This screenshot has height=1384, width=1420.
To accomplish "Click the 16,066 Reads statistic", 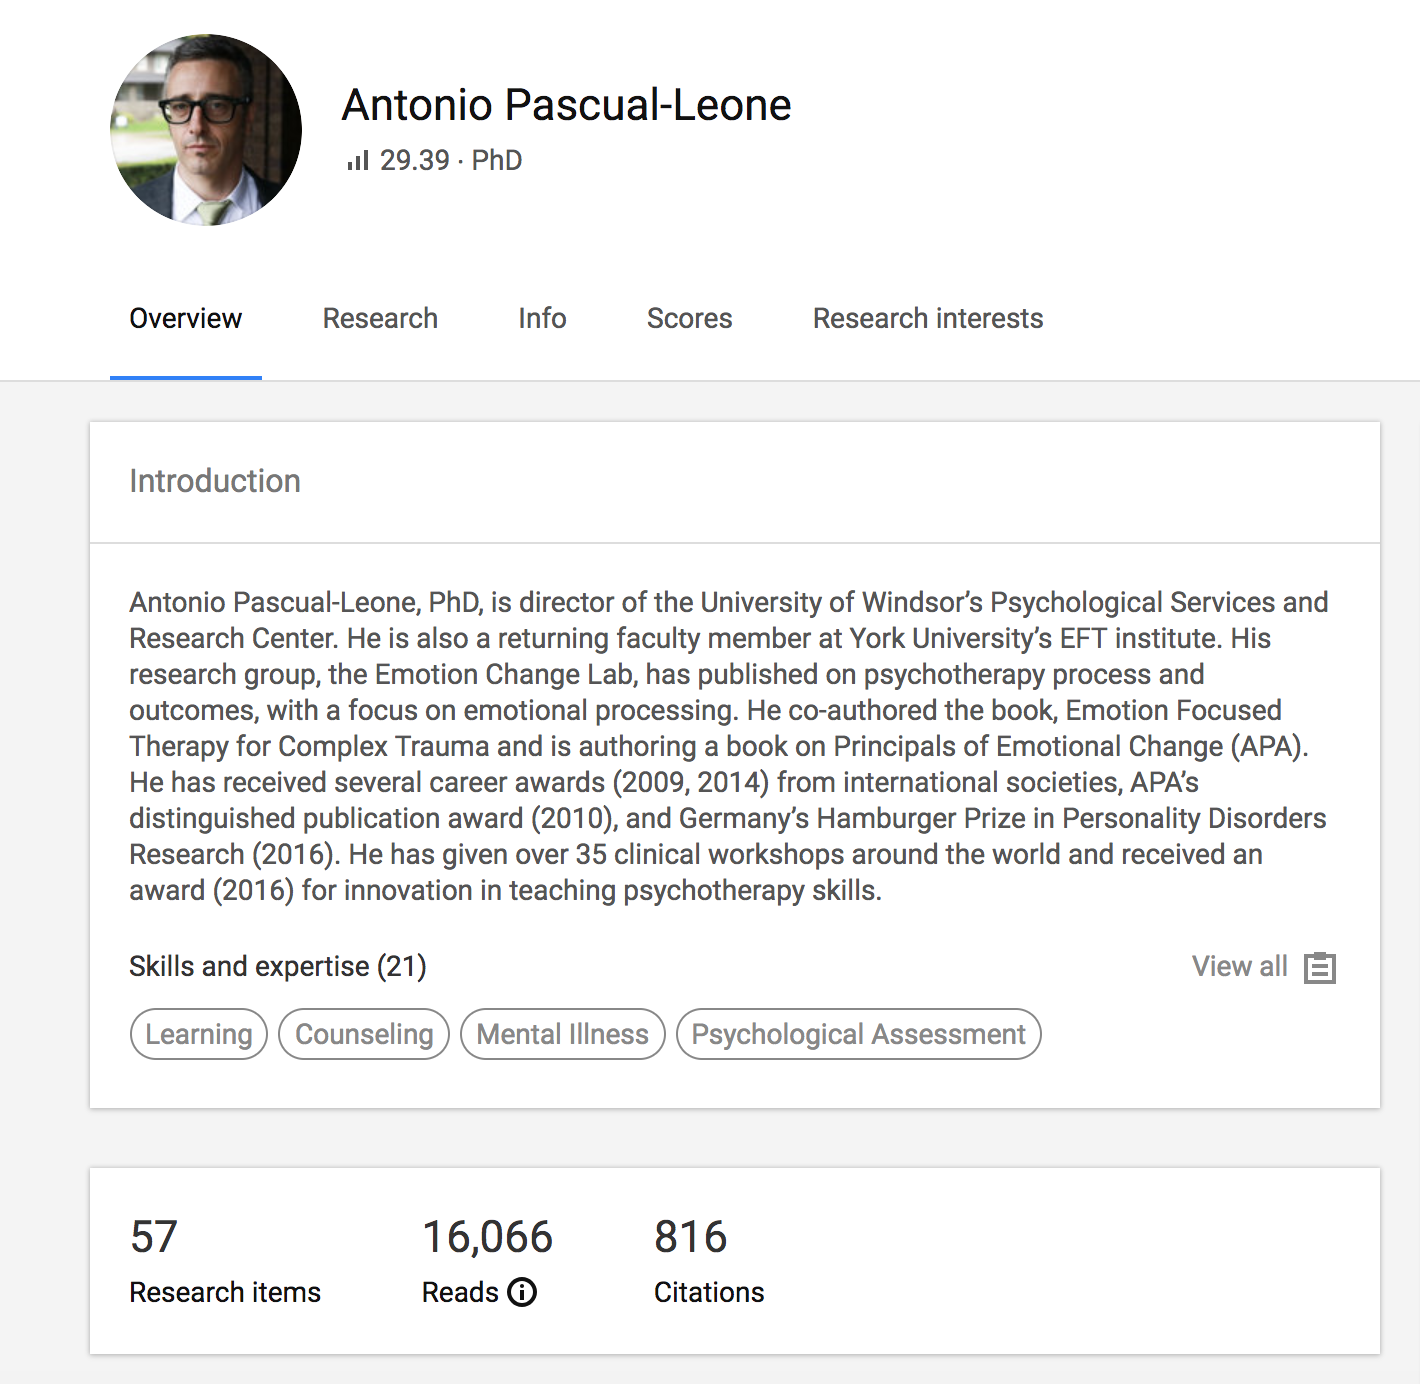I will click(487, 1237).
